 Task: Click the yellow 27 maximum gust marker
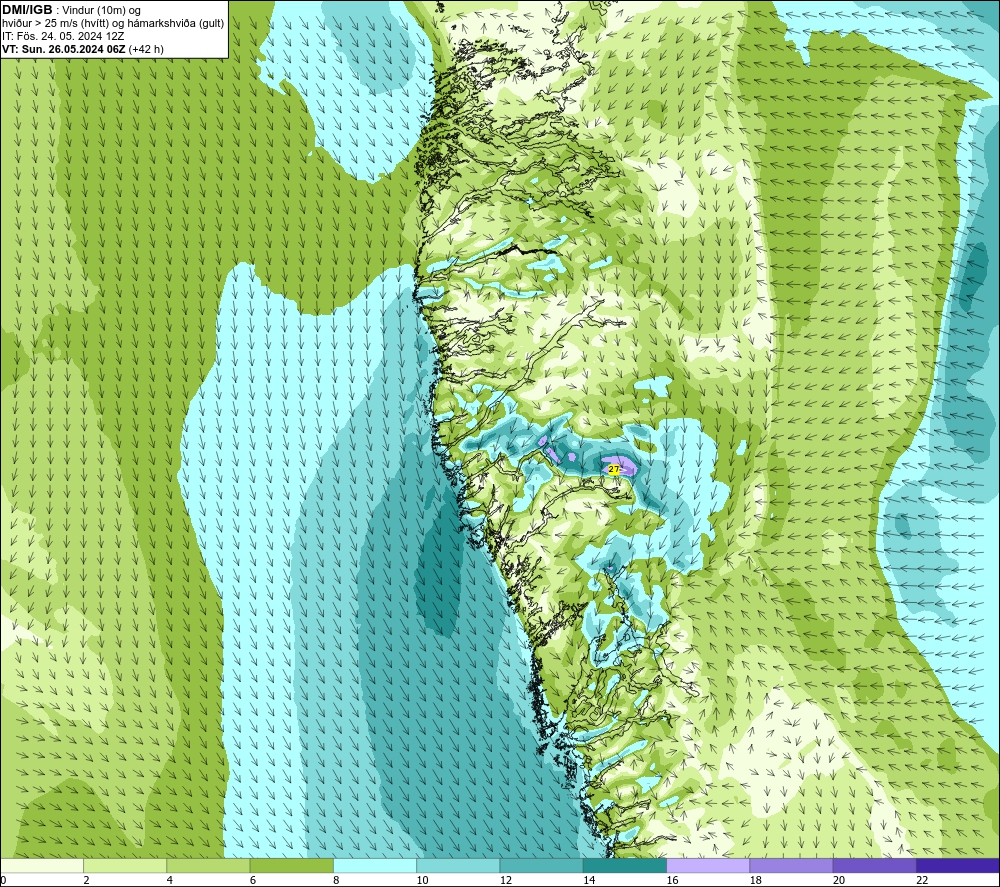(614, 469)
